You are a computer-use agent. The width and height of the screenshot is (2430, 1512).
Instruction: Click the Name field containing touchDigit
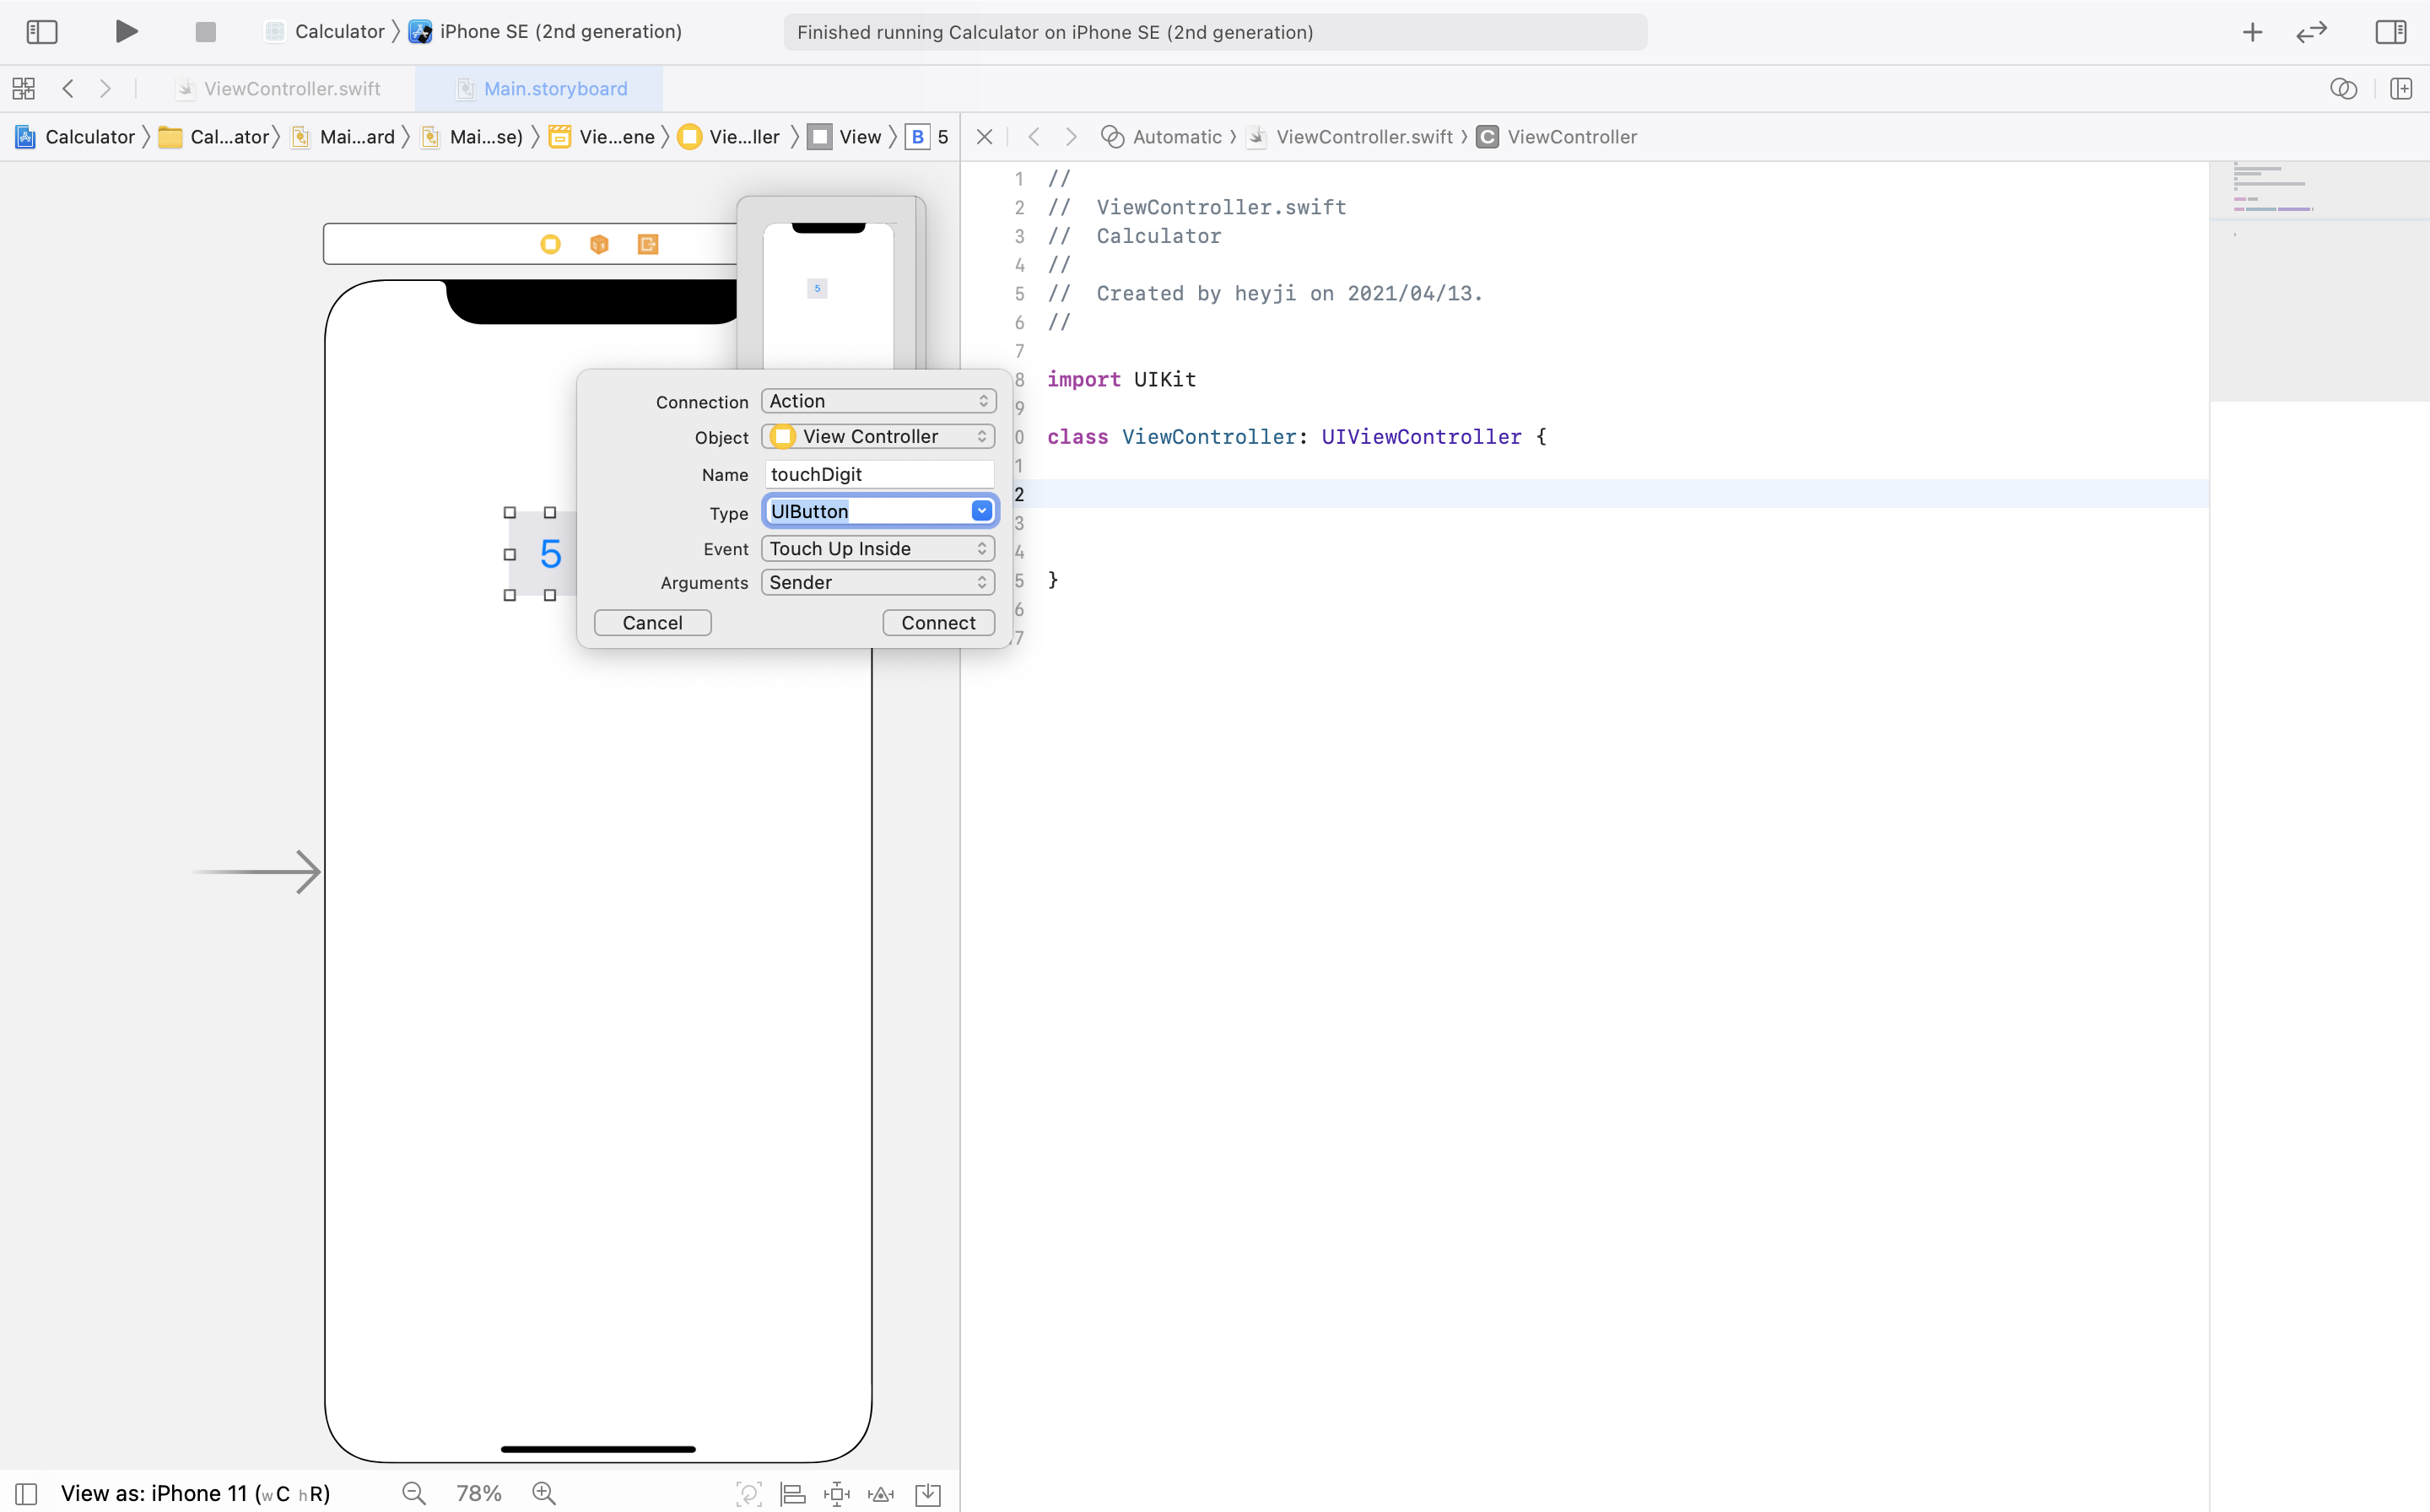coord(878,474)
